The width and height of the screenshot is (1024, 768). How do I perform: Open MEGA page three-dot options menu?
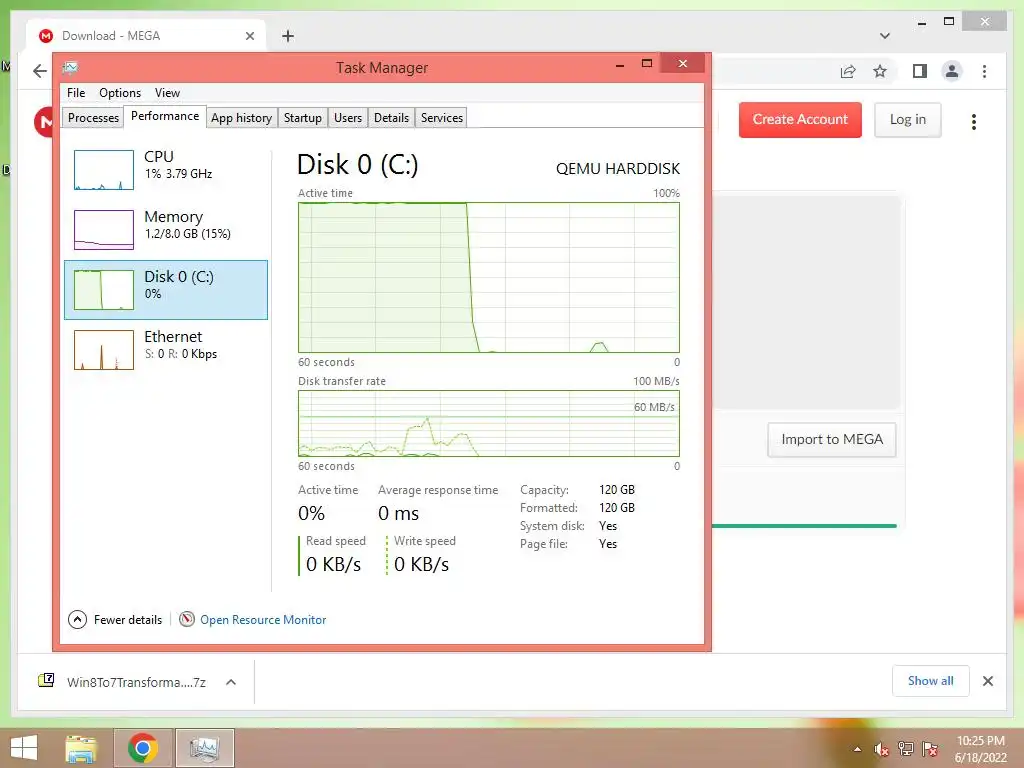(x=974, y=121)
